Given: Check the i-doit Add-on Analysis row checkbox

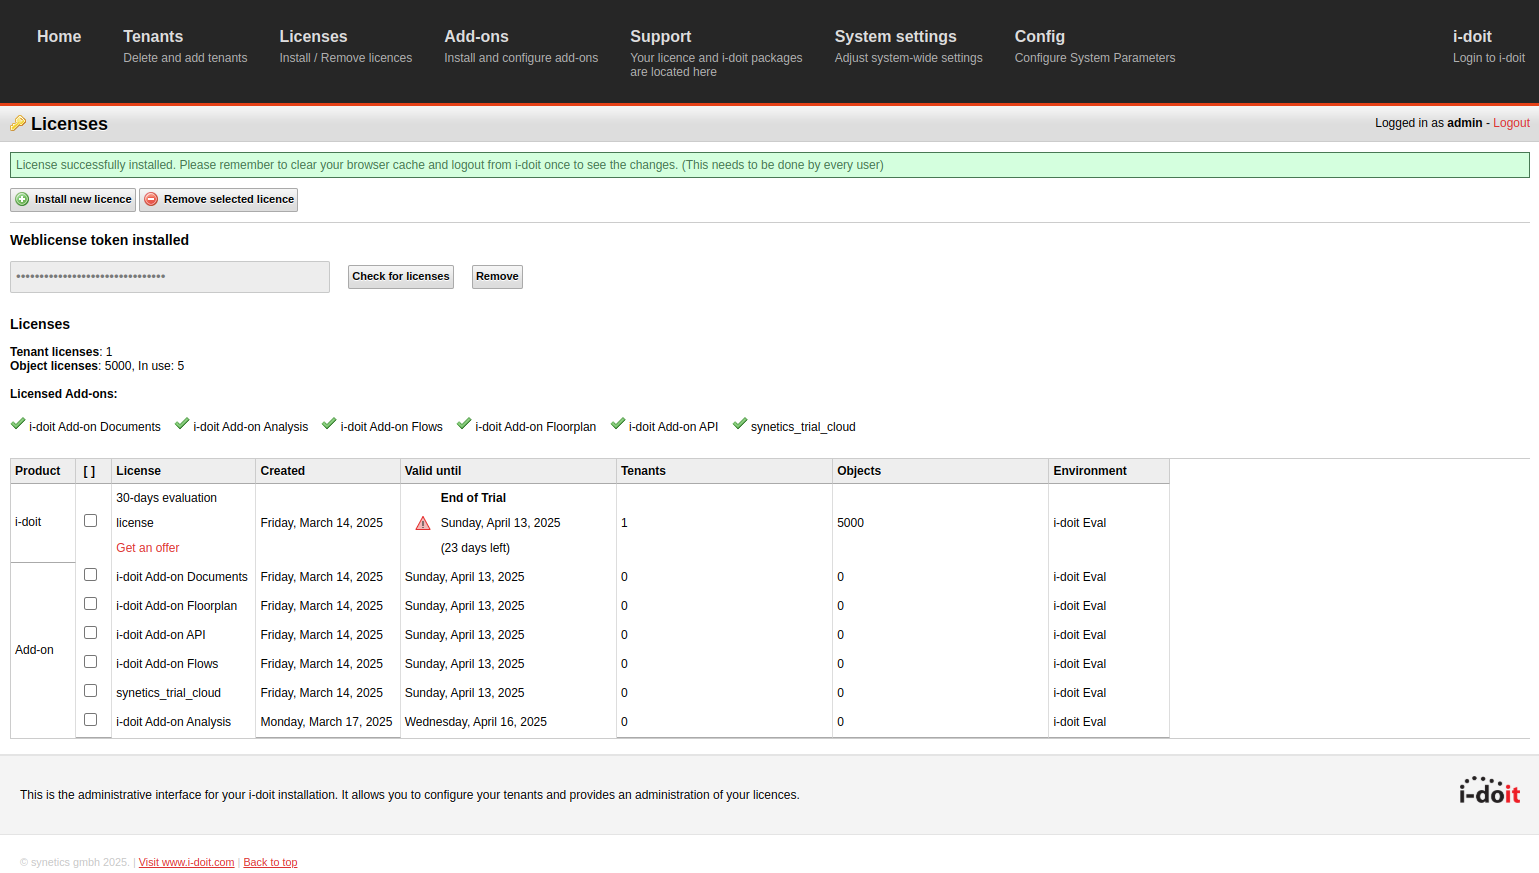Looking at the screenshot, I should pyautogui.click(x=91, y=720).
